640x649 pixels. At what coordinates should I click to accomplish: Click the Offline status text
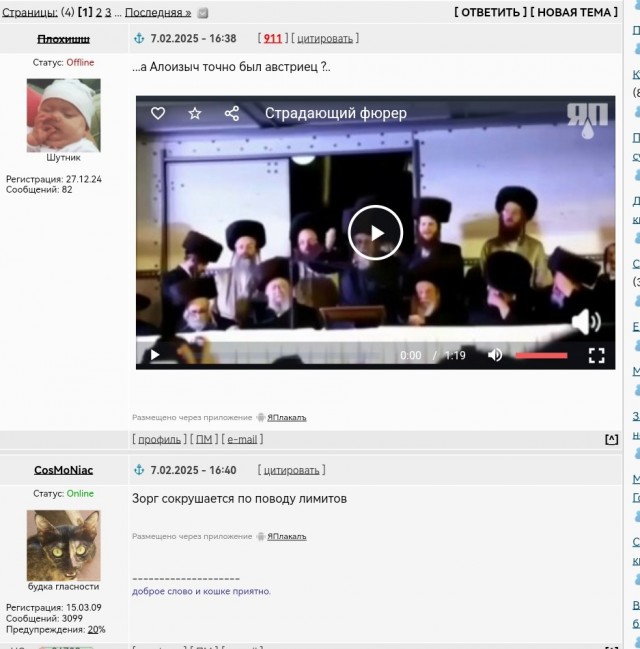80,62
